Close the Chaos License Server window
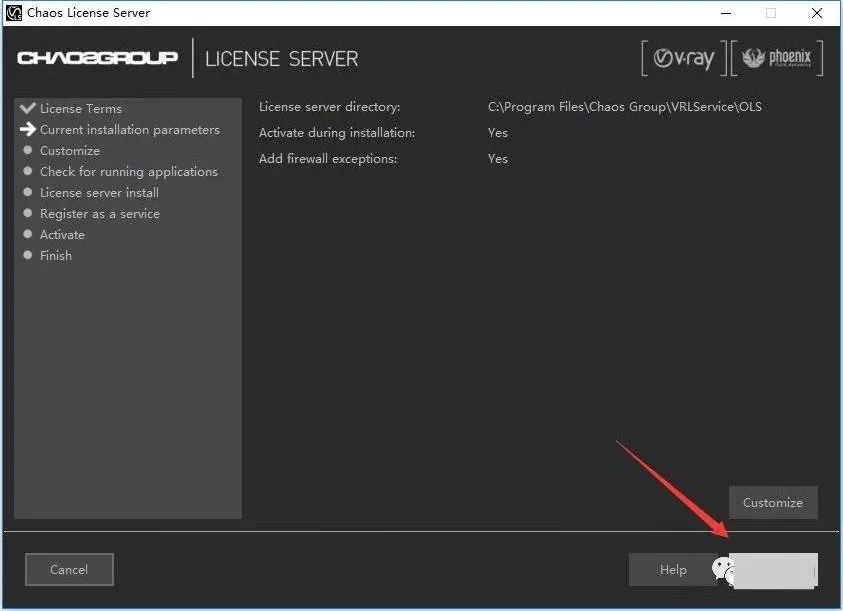Screen dimensions: 843x611 817,13
